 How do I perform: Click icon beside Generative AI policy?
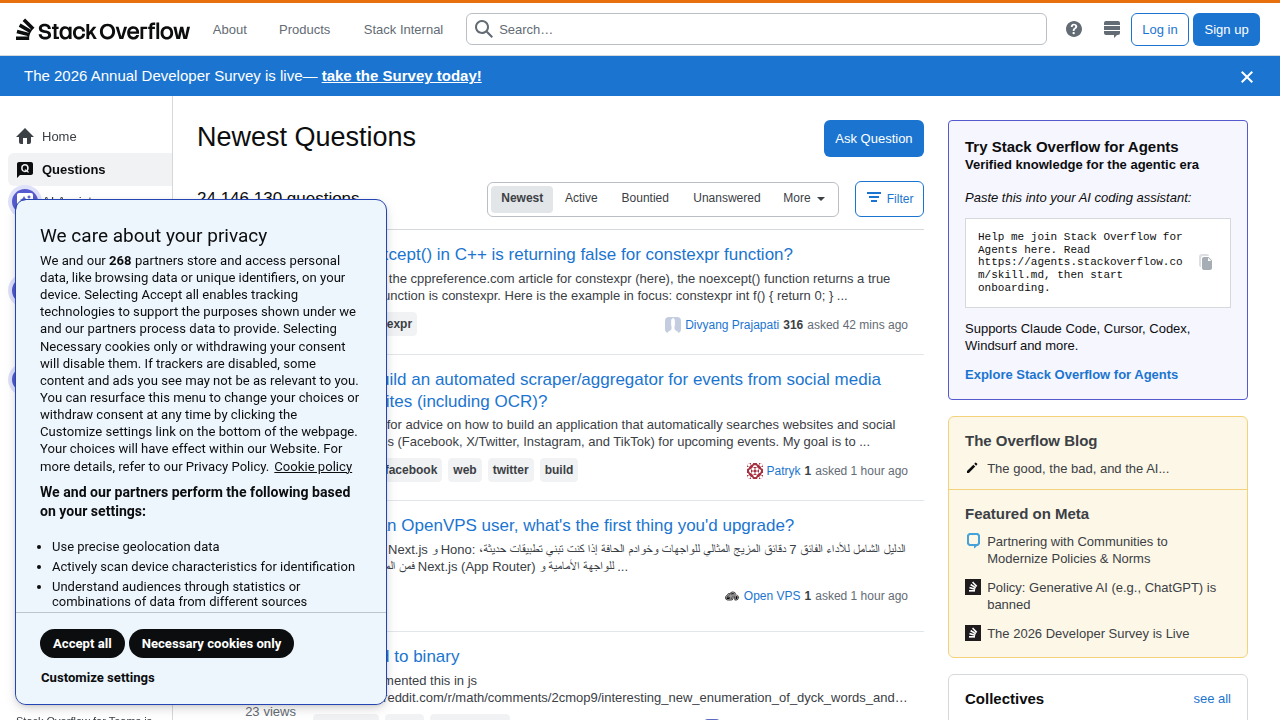(x=973, y=588)
